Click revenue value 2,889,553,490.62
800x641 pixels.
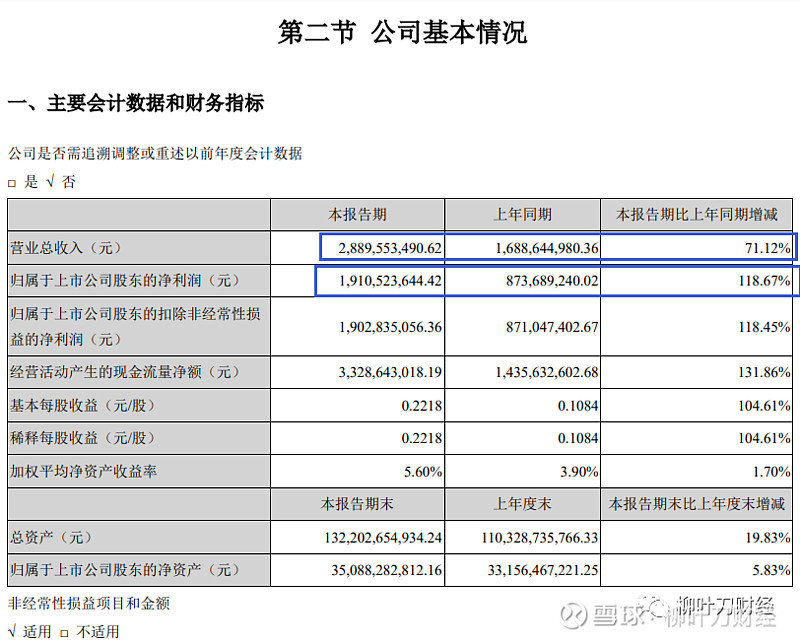pos(390,248)
